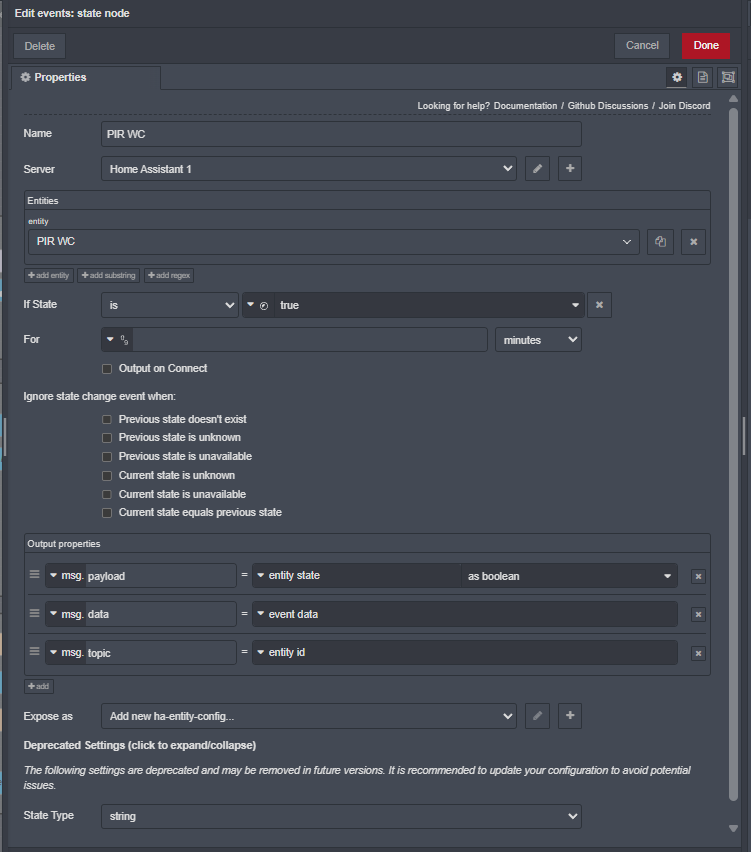
Task: Open minutes unit dropdown
Action: click(538, 340)
